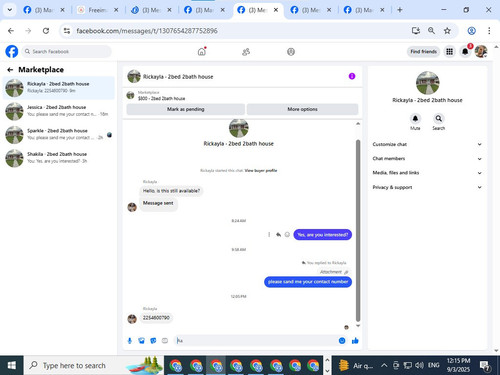Switch to the first Facebook browser tab

pos(44,10)
